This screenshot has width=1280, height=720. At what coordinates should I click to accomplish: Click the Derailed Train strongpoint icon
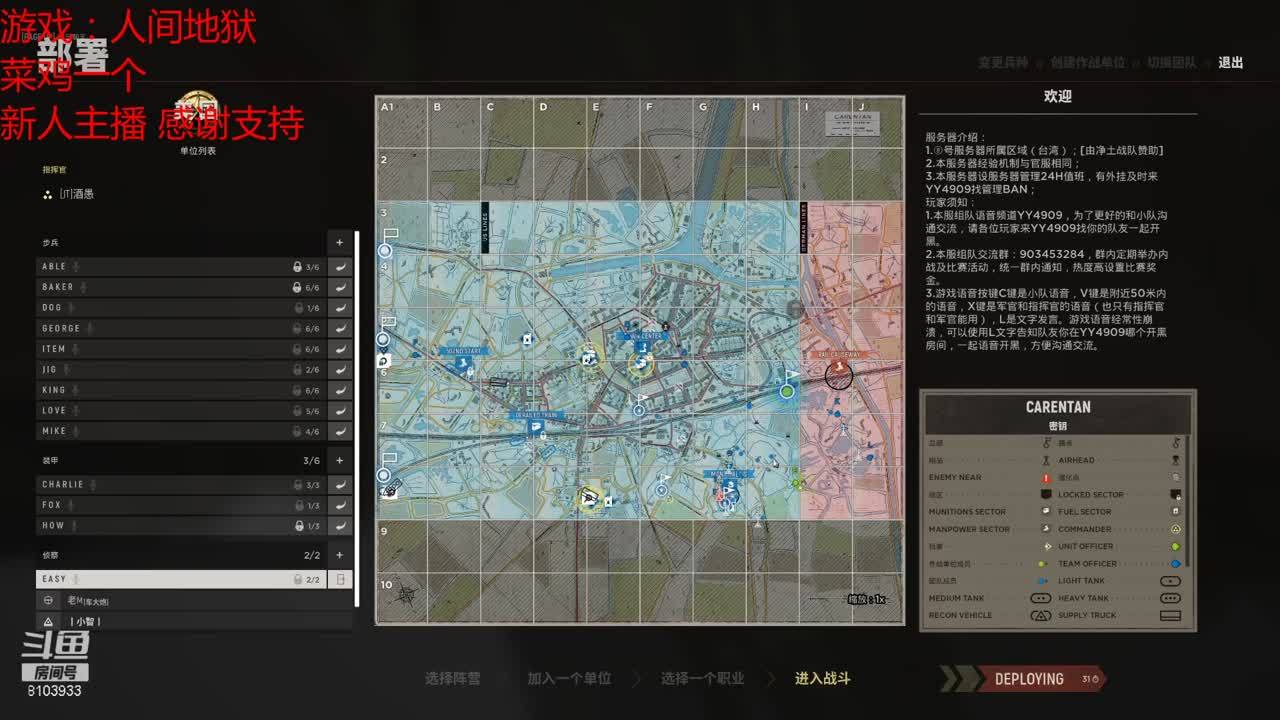tap(538, 428)
